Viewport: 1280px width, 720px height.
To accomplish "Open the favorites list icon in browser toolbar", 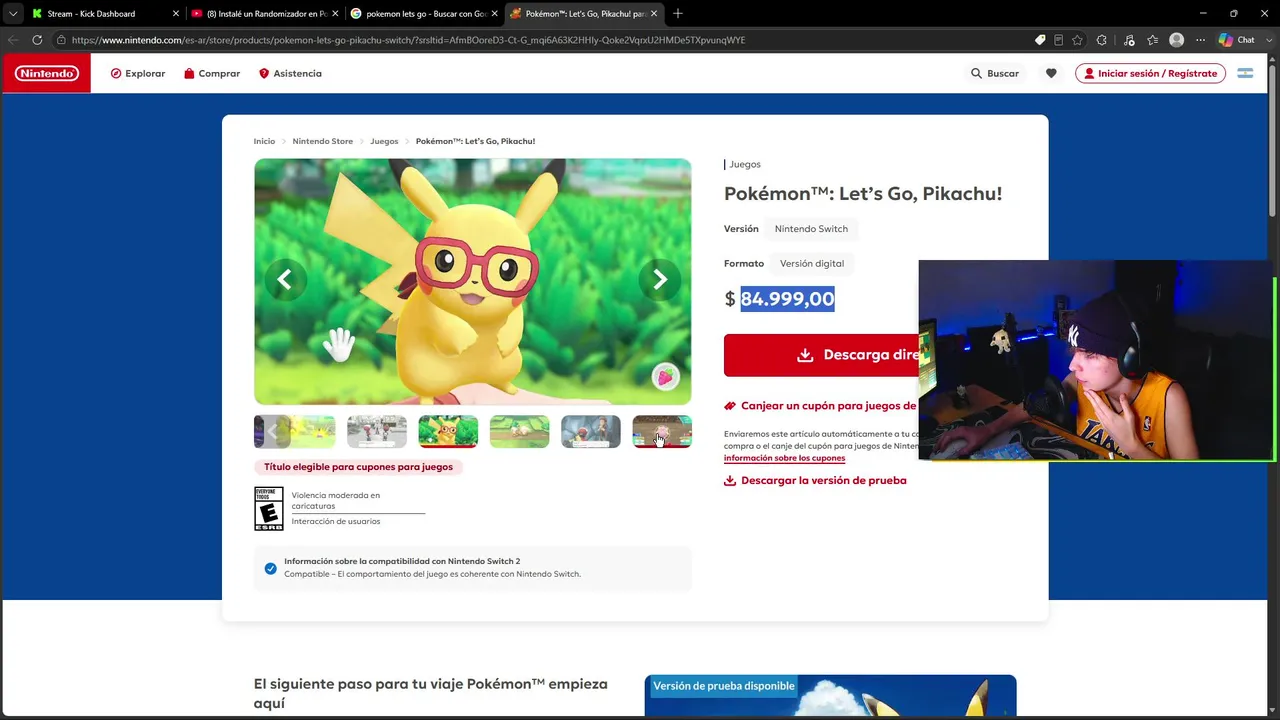I will click(1153, 40).
